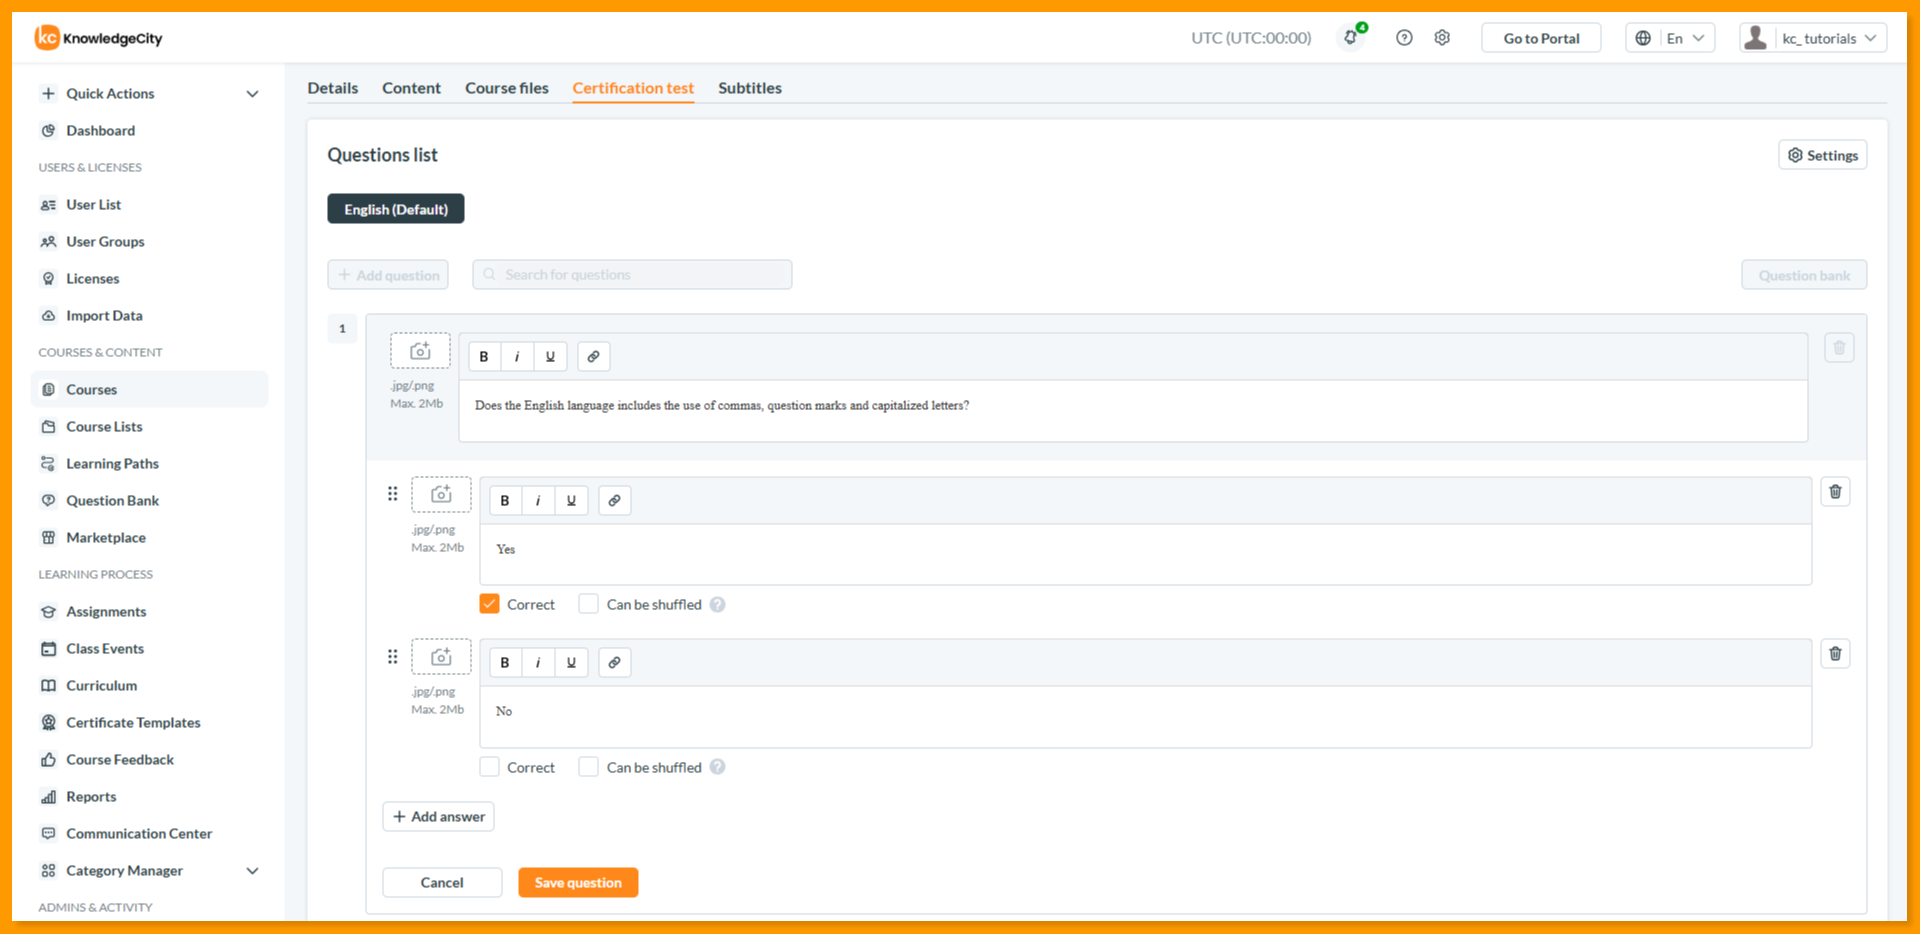The width and height of the screenshot is (1920, 934).
Task: Open the Go to Portal button
Action: [1541, 38]
